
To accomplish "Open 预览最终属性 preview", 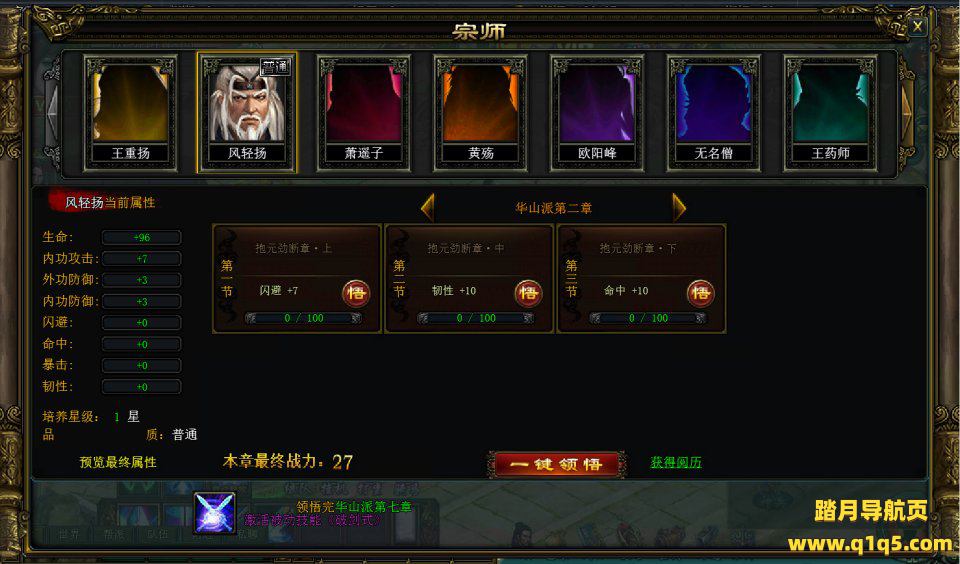I will pyautogui.click(x=118, y=462).
